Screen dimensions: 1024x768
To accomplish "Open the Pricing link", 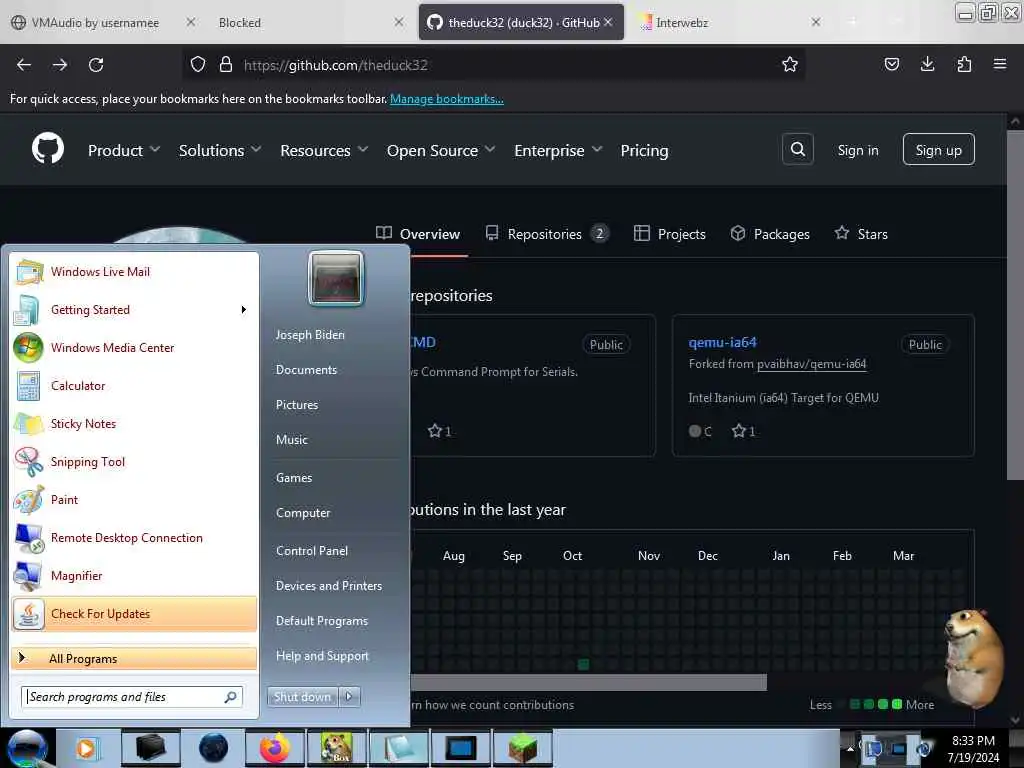I will (644, 150).
